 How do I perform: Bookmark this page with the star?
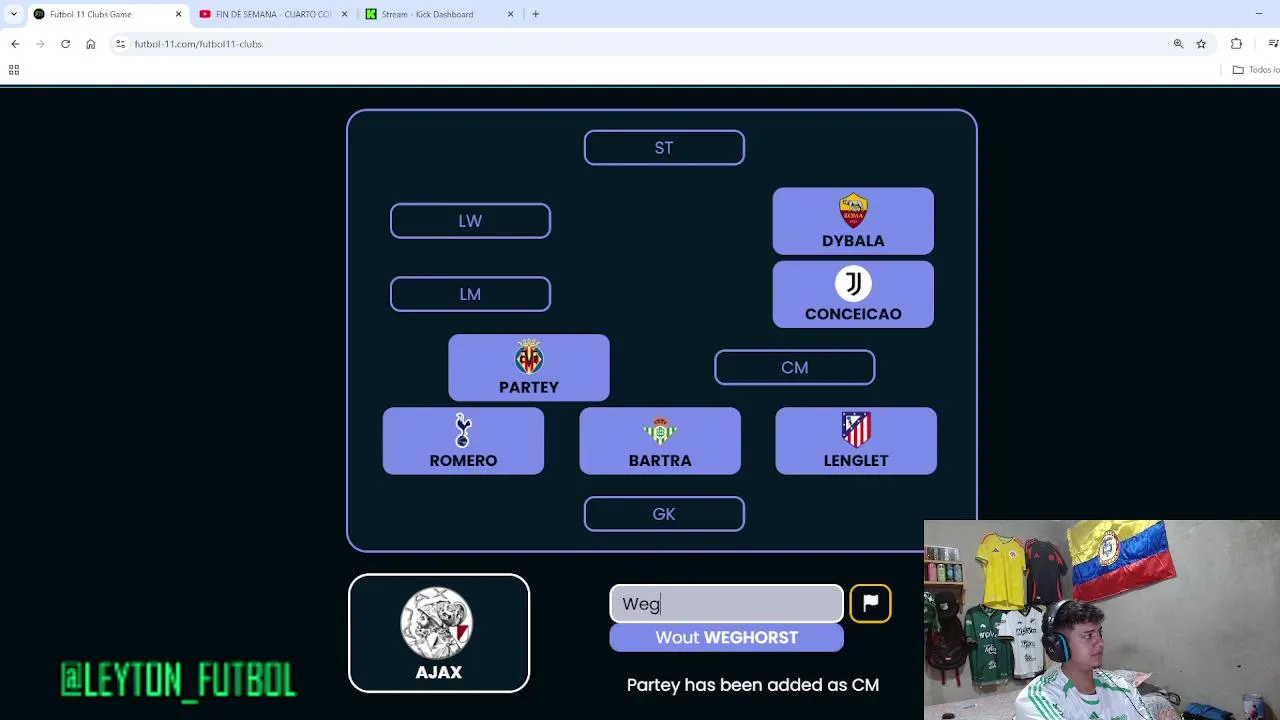(1201, 44)
